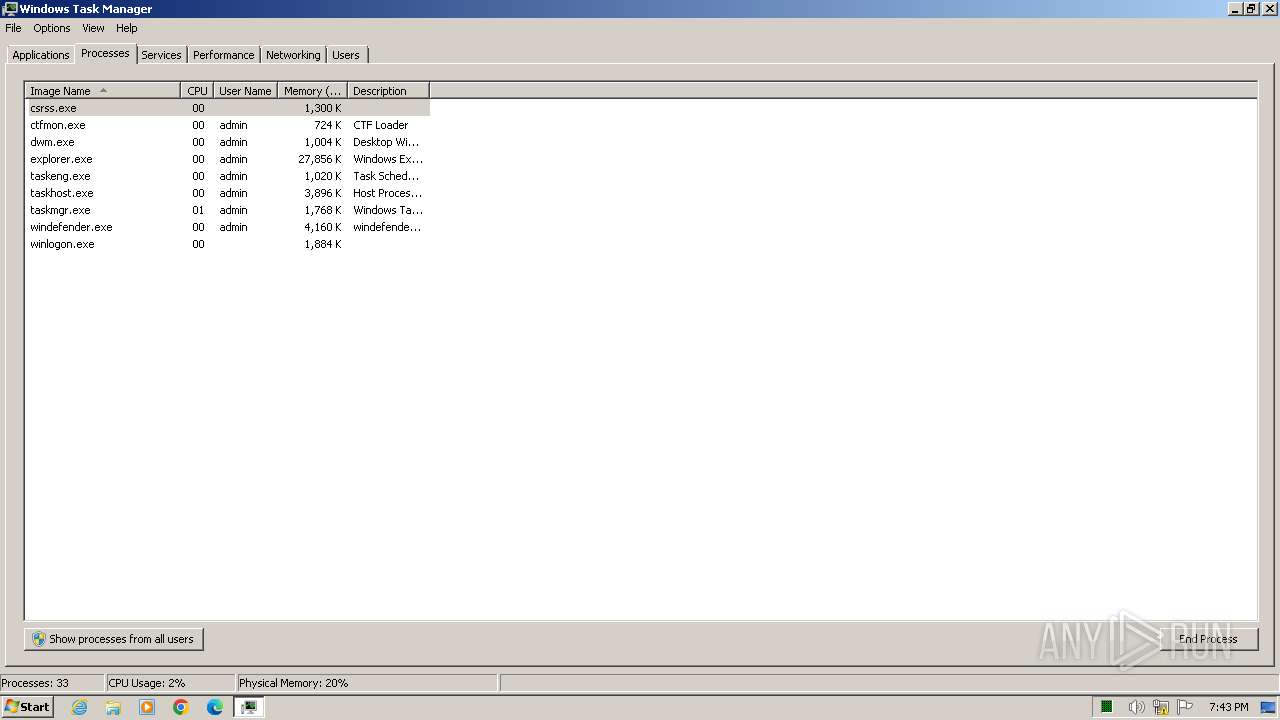Viewport: 1280px width, 720px height.
Task: Select the csrss.exe process row
Action: pos(228,108)
